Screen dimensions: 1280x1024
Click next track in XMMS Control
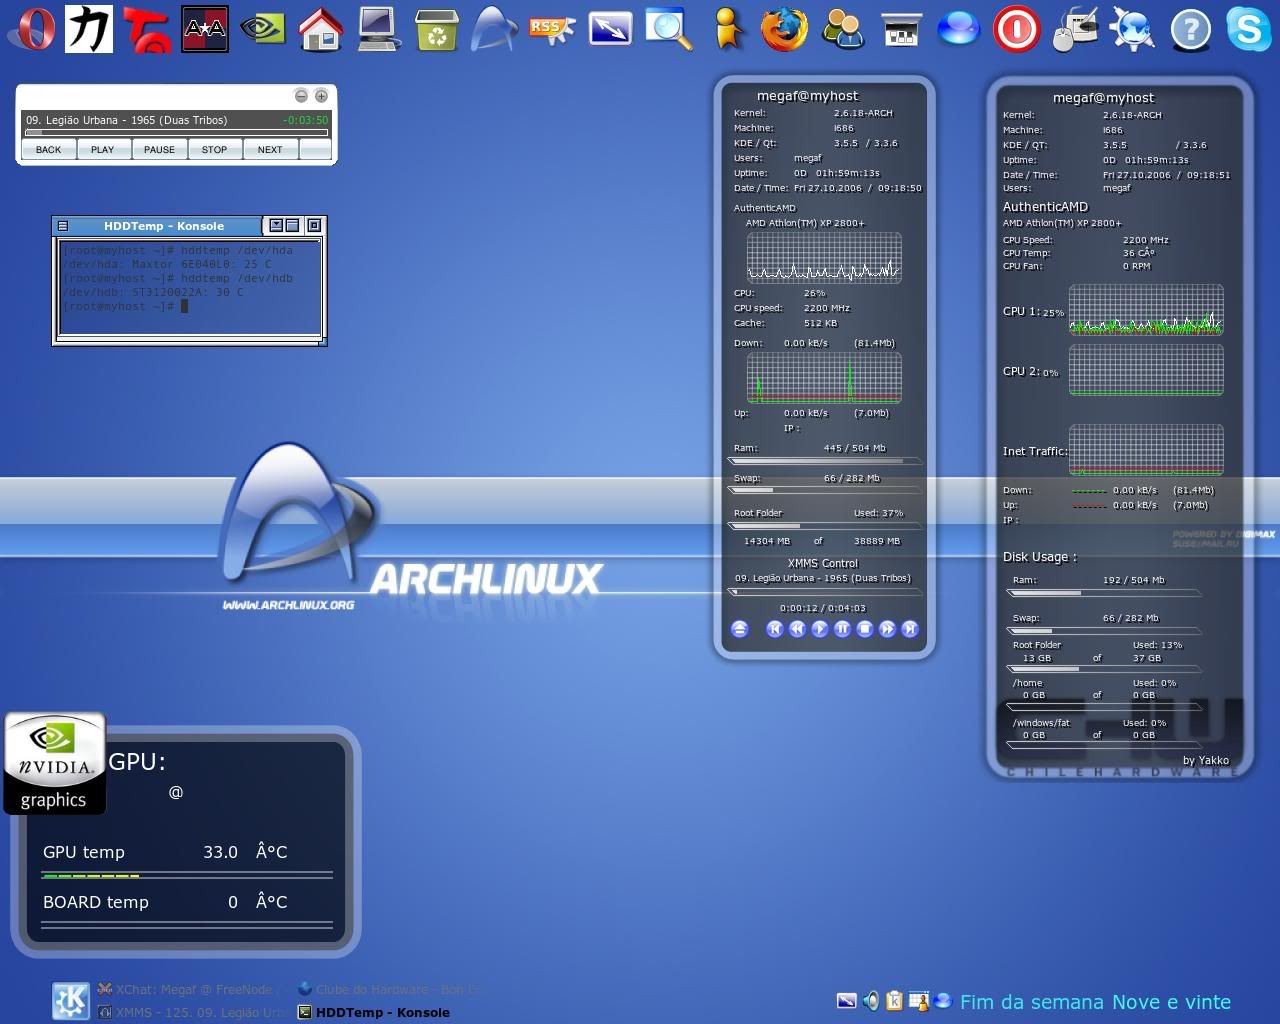tap(910, 629)
